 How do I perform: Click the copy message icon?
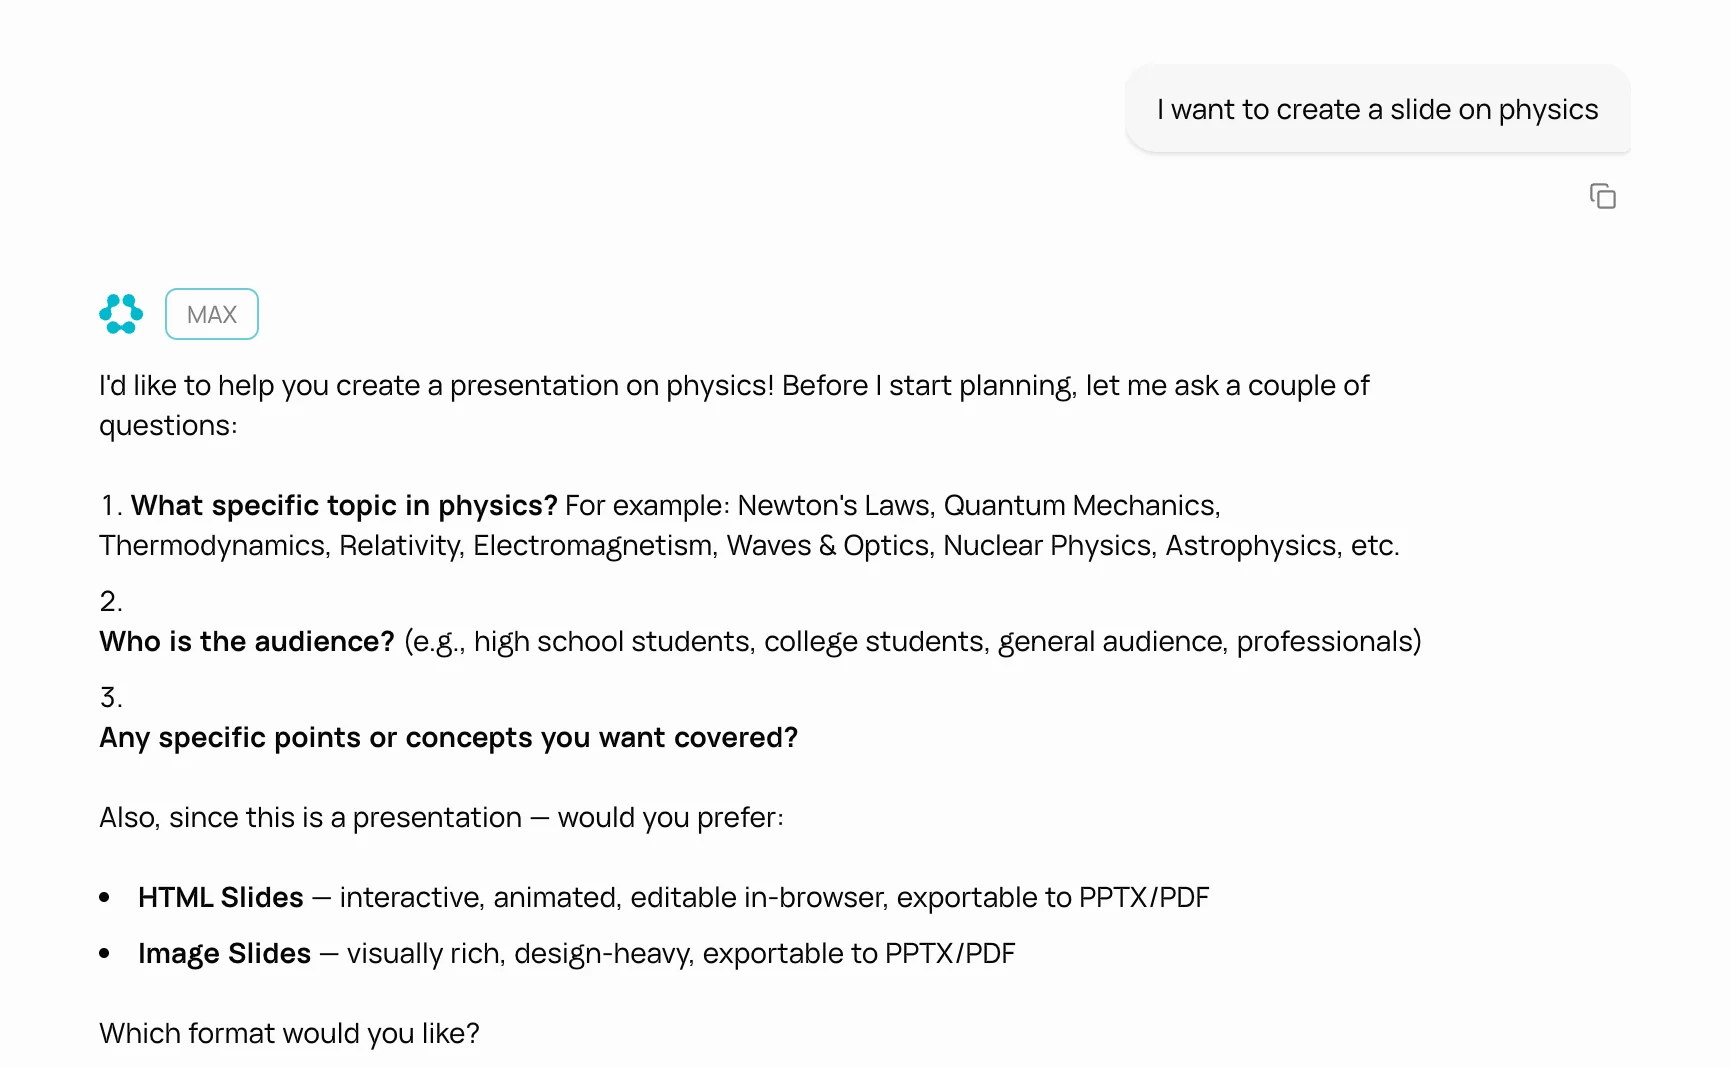coord(1602,196)
